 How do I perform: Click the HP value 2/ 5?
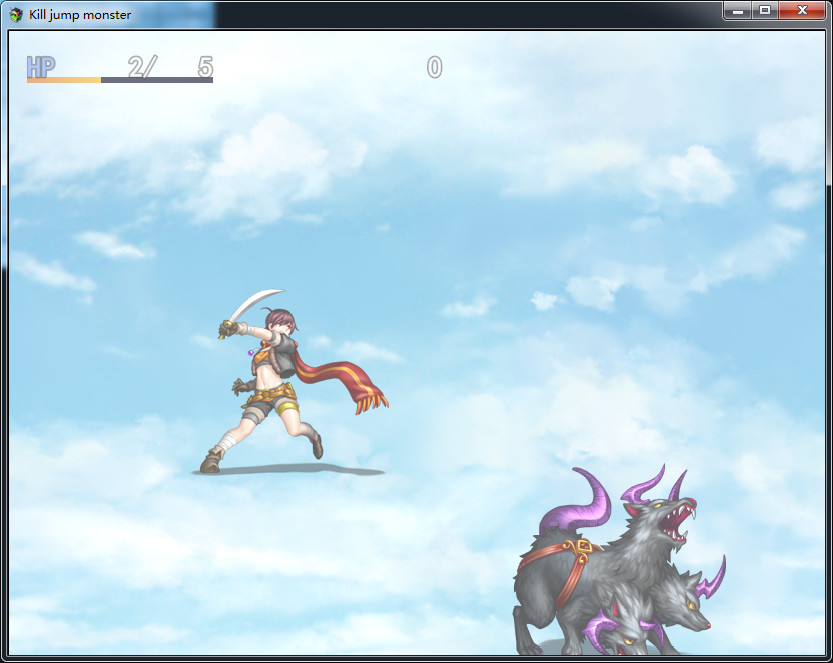coord(171,67)
